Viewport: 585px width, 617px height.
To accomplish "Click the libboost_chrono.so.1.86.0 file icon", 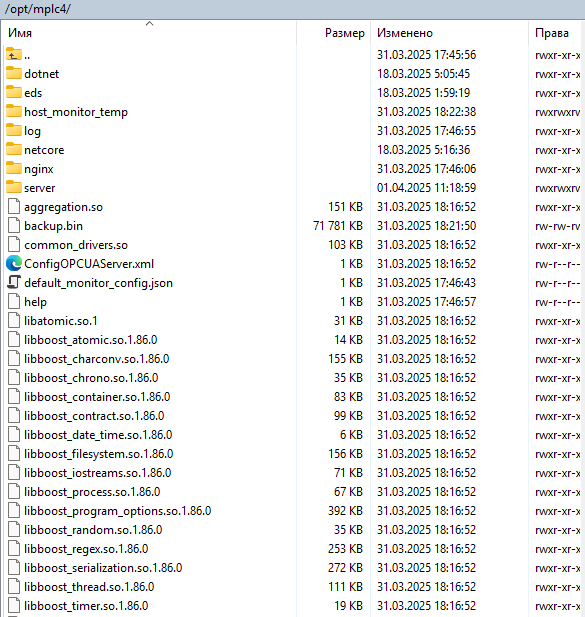I will (x=14, y=377).
